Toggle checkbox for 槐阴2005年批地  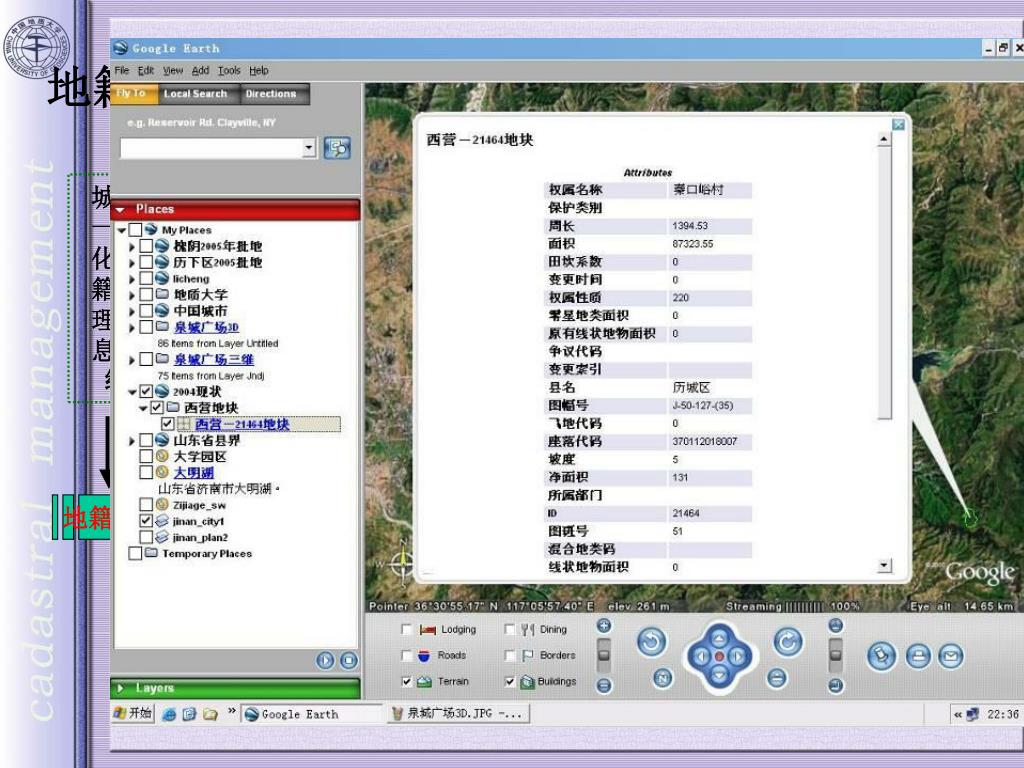pyautogui.click(x=146, y=246)
